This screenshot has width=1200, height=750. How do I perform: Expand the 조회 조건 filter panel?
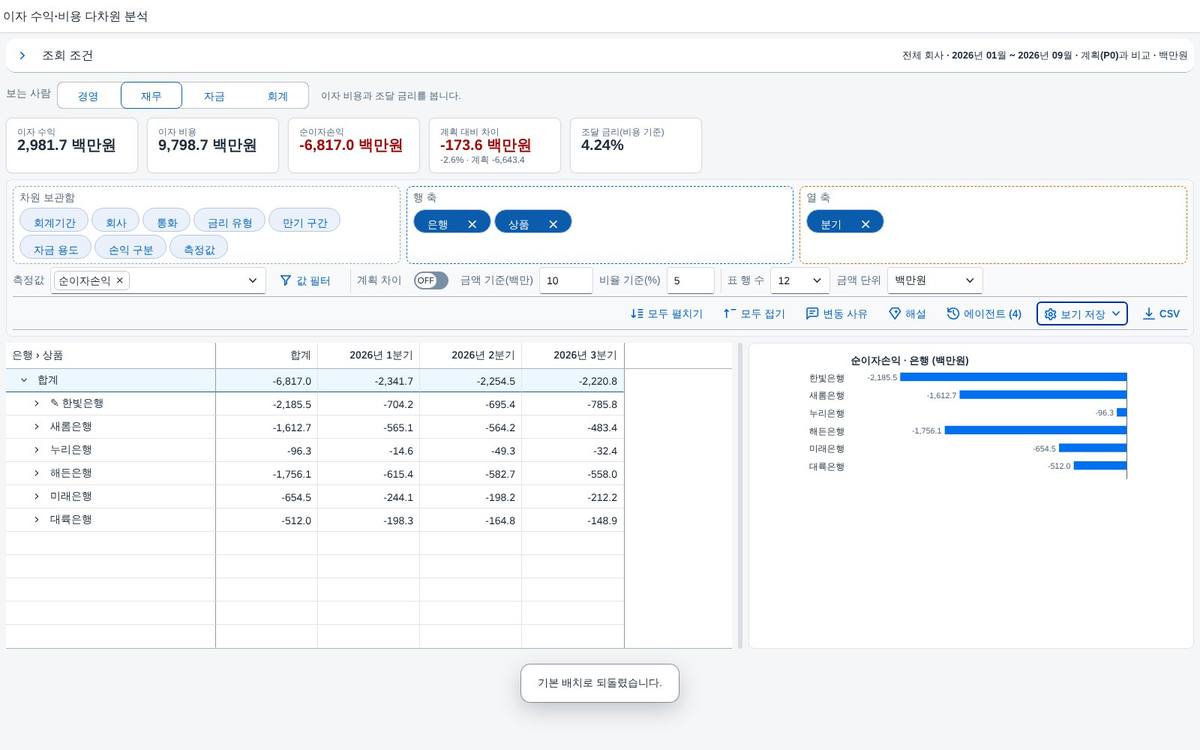coord(22,56)
